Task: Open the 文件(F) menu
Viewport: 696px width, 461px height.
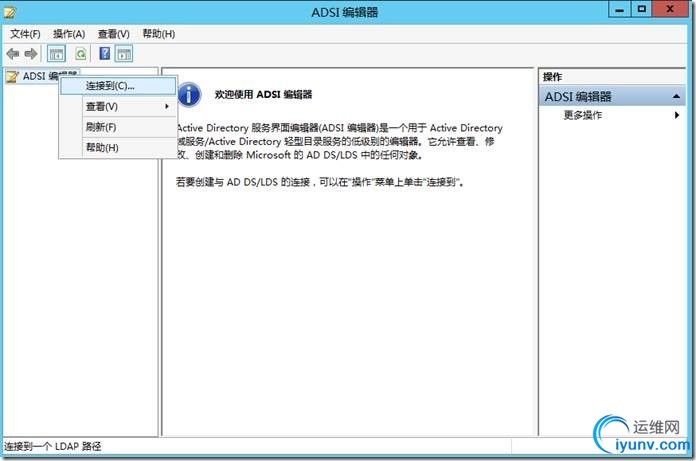Action: pos(25,34)
